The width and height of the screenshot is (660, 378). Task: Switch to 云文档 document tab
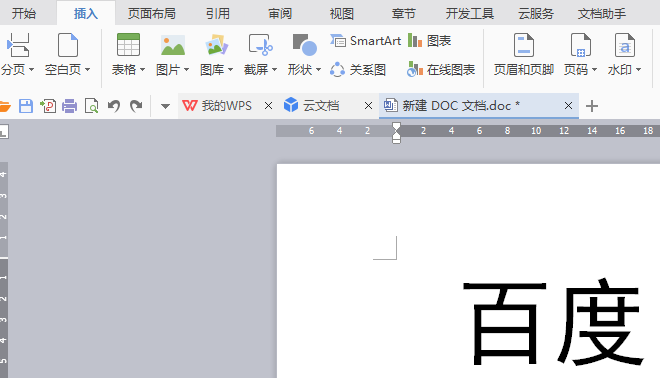point(312,106)
